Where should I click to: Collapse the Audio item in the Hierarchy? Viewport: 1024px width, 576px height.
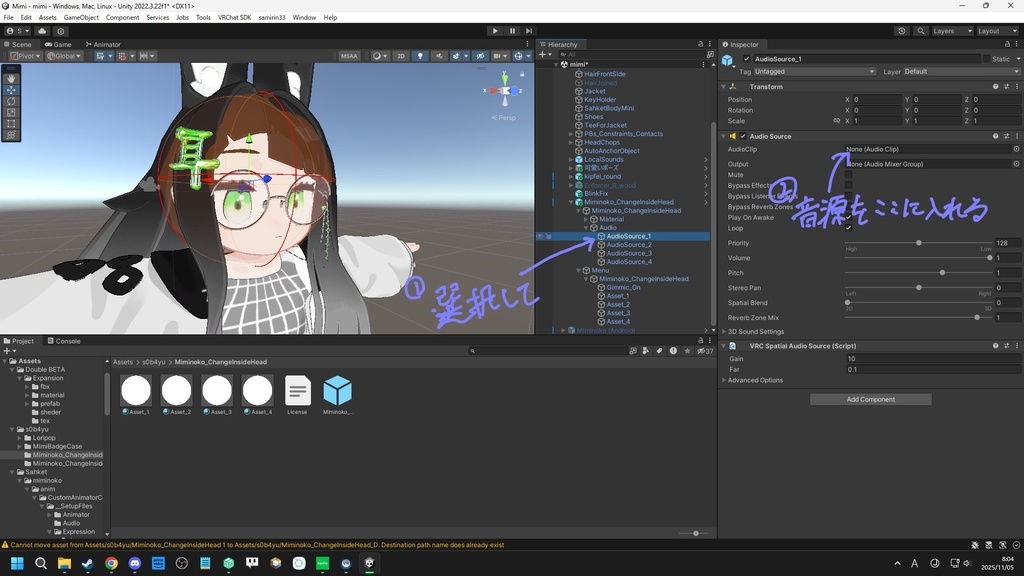(x=588, y=227)
